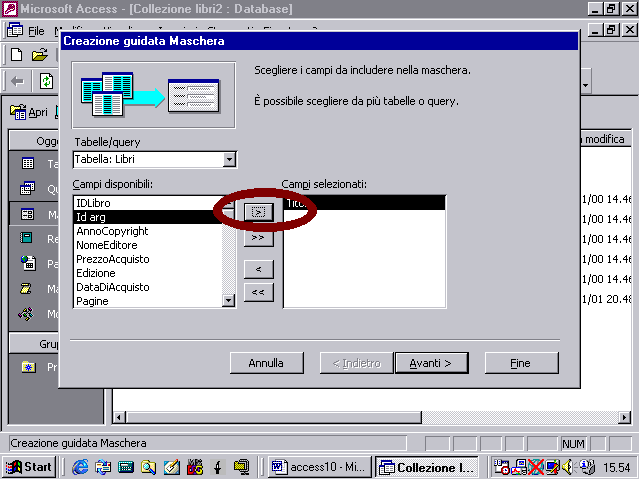639x479 pixels.
Task: Click the down arrow of available fields scrollbar
Action: (228, 301)
